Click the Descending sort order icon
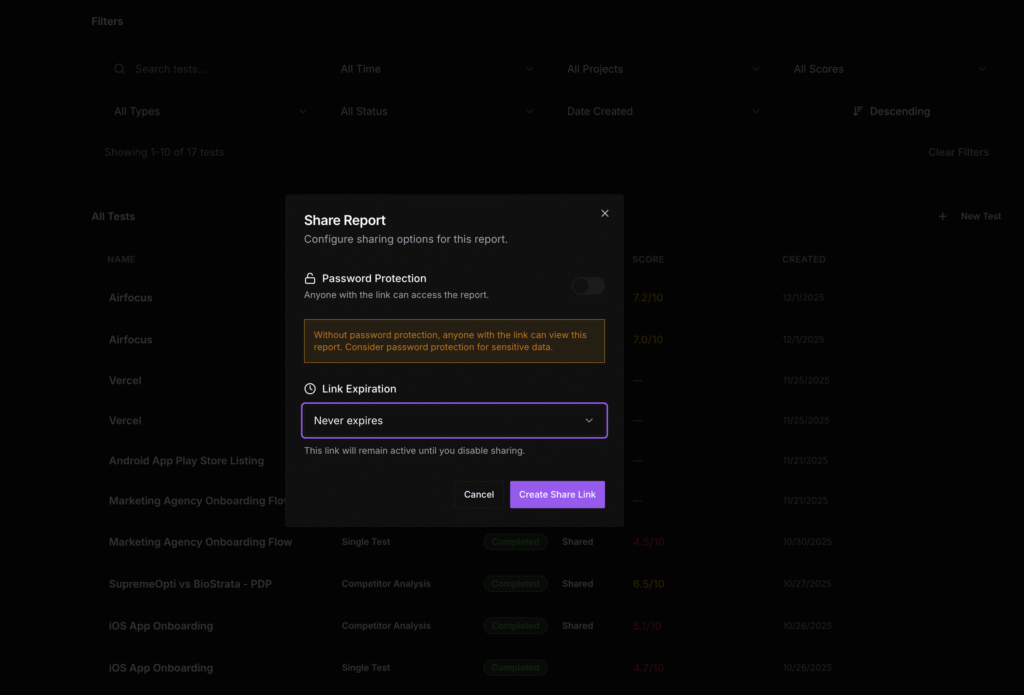 (x=858, y=111)
